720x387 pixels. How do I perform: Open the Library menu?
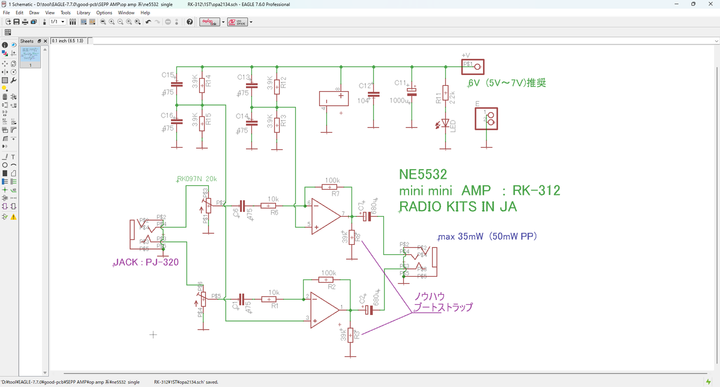(84, 13)
